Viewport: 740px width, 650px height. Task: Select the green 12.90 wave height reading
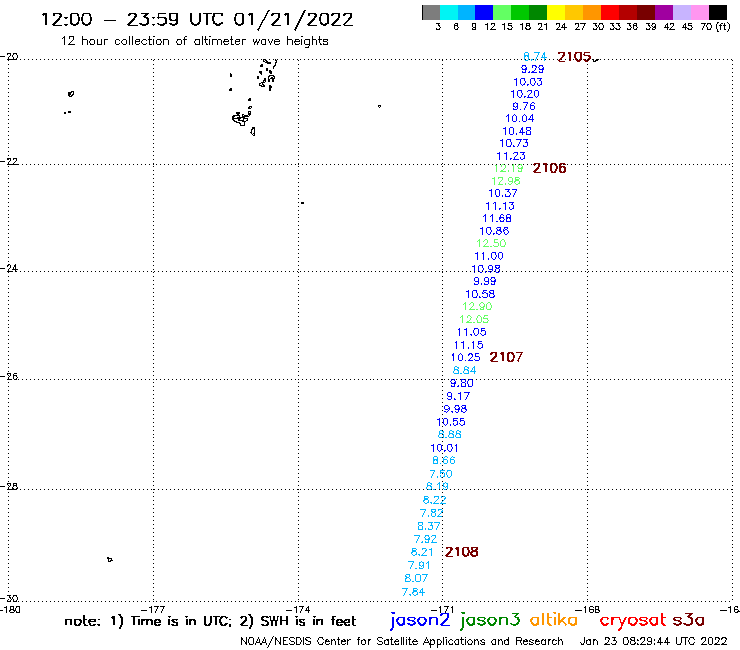477,306
